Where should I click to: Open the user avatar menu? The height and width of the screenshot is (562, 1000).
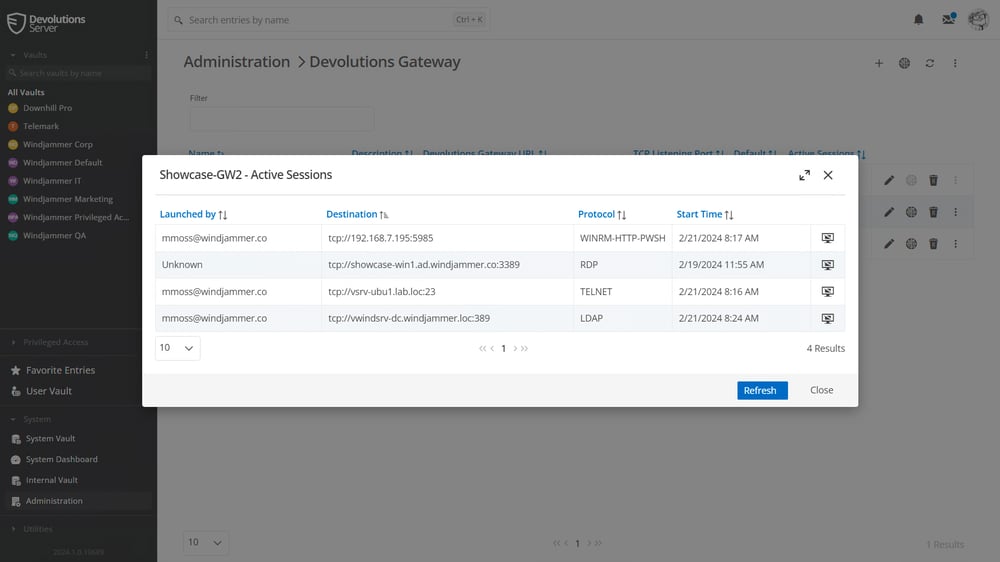pyautogui.click(x=978, y=20)
